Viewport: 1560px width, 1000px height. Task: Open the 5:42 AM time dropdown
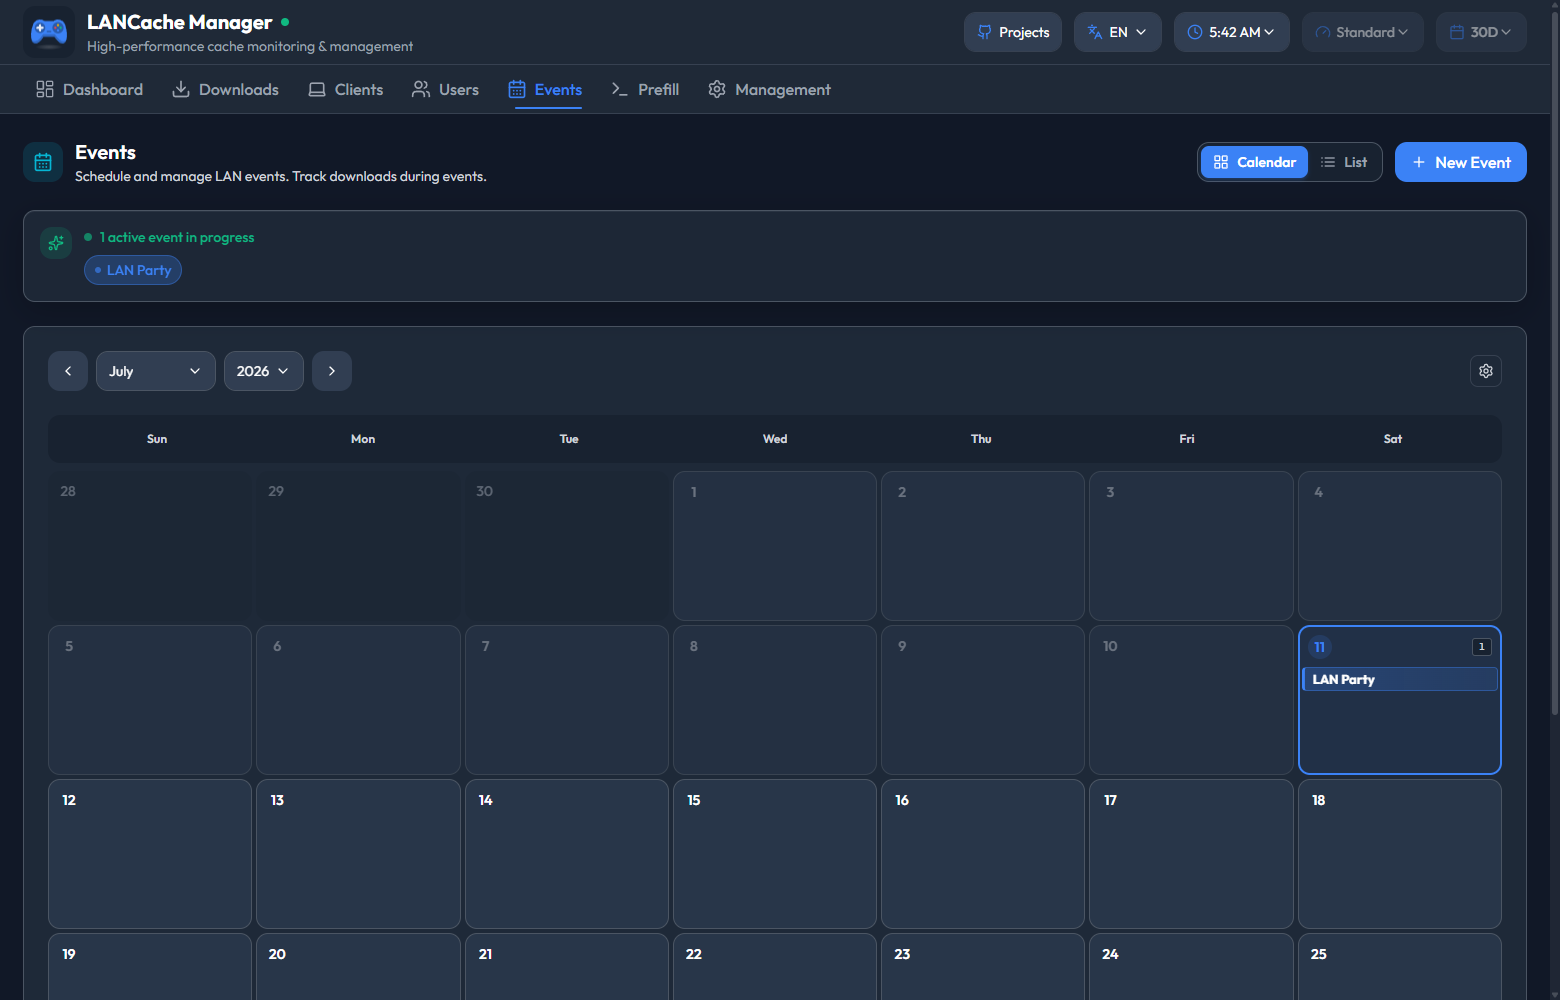tap(1232, 32)
